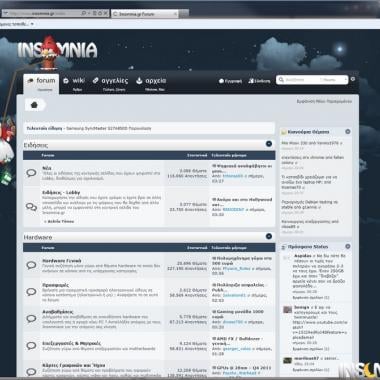The width and height of the screenshot is (380, 380).
Task: Click the magnifier icon in the site search box
Action: (281, 80)
